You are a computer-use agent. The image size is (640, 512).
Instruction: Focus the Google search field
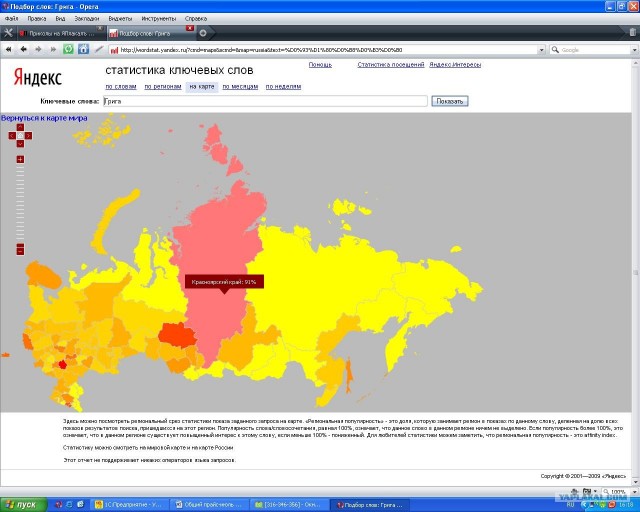tap(595, 50)
